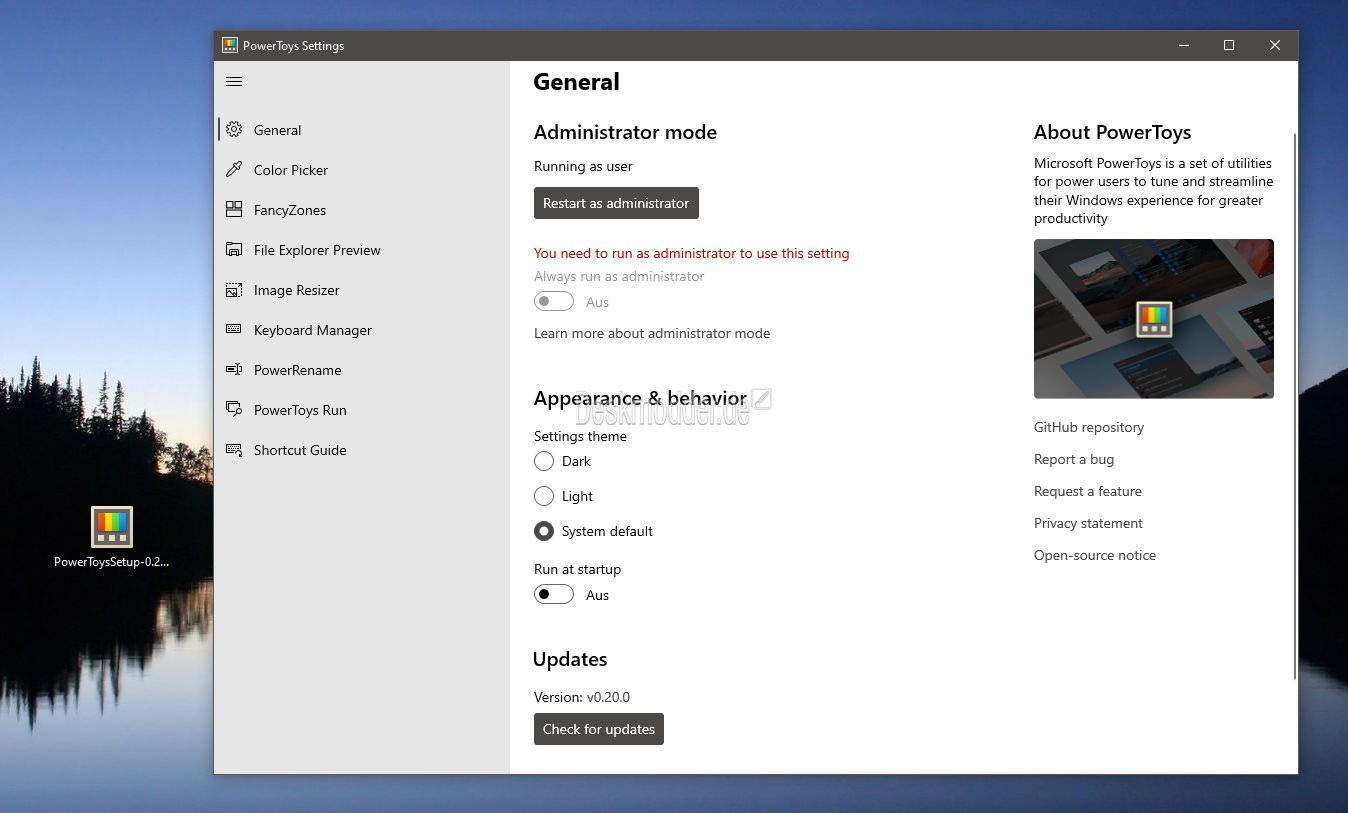This screenshot has height=813, width=1348.
Task: Click the PowerRename icon
Action: (x=234, y=369)
